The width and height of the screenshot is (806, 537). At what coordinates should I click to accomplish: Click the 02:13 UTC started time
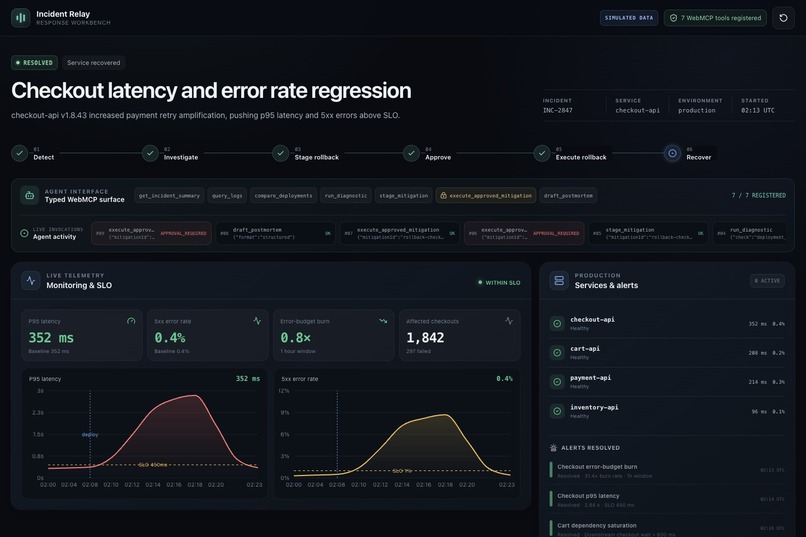point(758,110)
